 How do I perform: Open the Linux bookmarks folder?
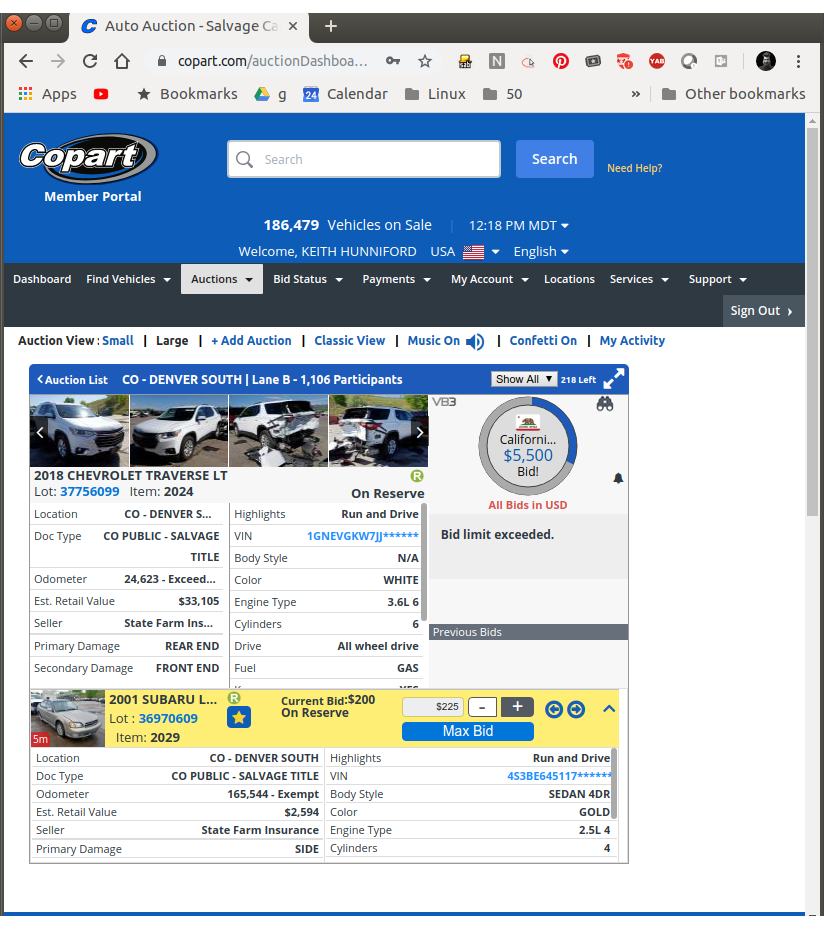[435, 94]
